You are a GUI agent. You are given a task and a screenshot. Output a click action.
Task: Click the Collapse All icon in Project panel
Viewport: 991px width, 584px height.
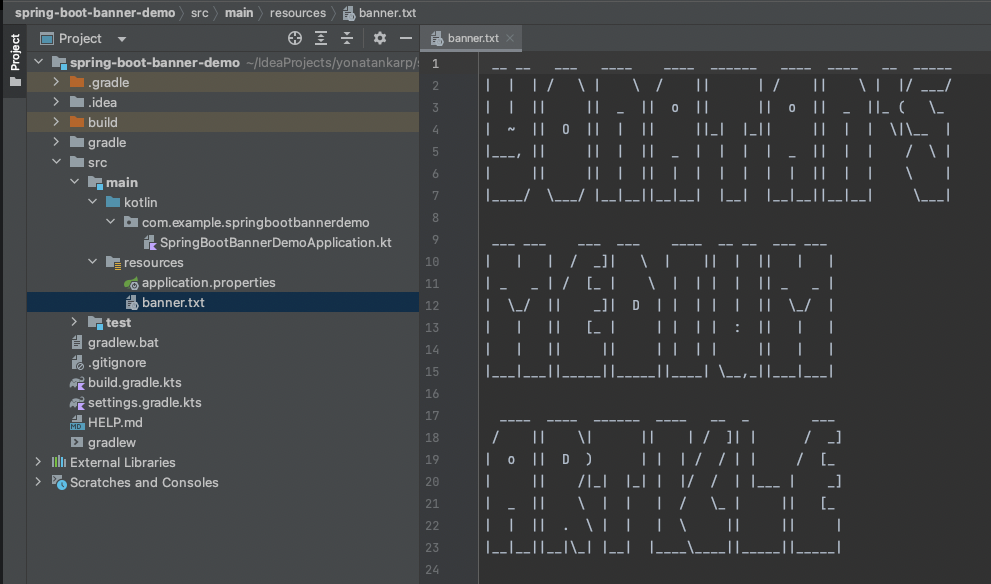[x=347, y=38]
